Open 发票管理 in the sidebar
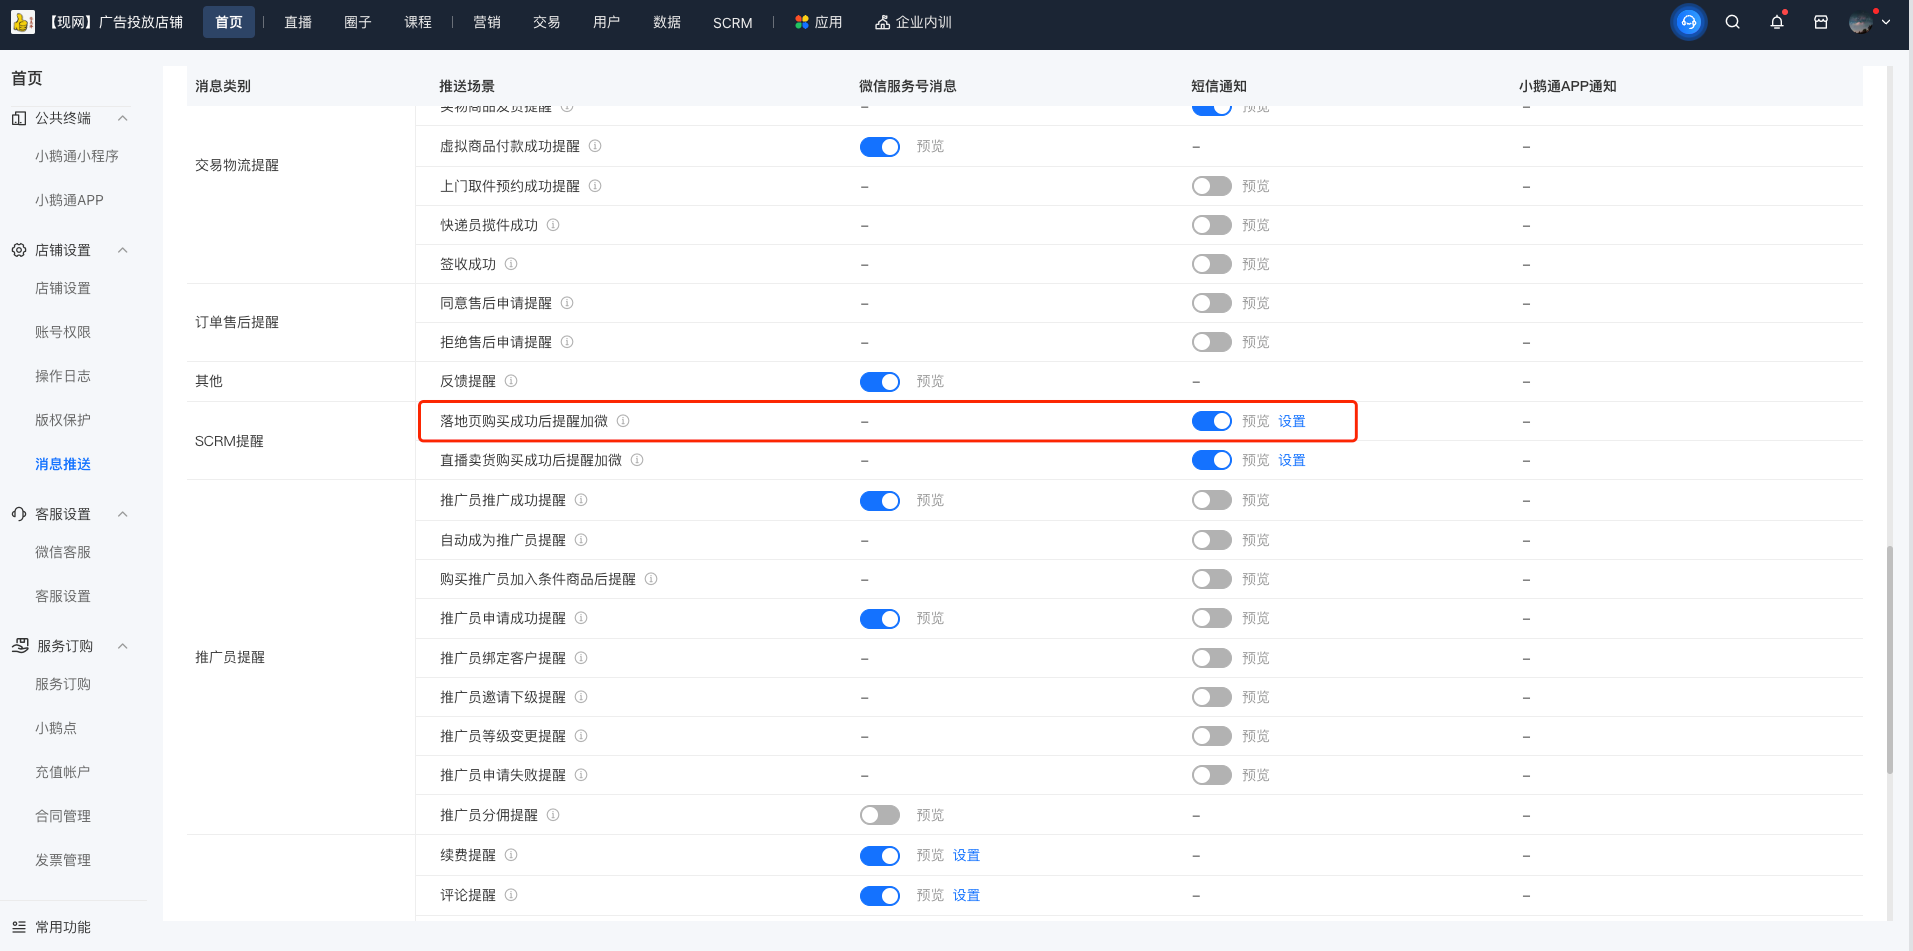The width and height of the screenshot is (1913, 951). [63, 860]
